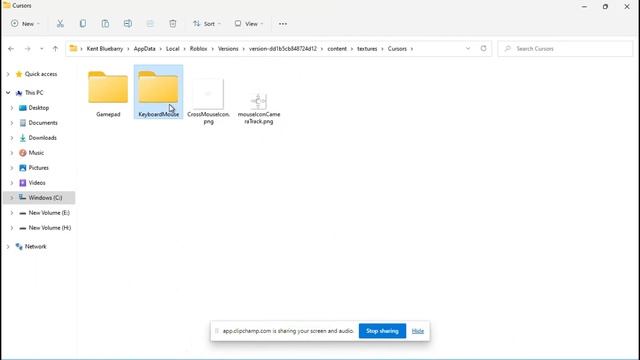Click the Delete trash icon
Viewport: 640px width, 360px height.
pyautogui.click(x=173, y=24)
